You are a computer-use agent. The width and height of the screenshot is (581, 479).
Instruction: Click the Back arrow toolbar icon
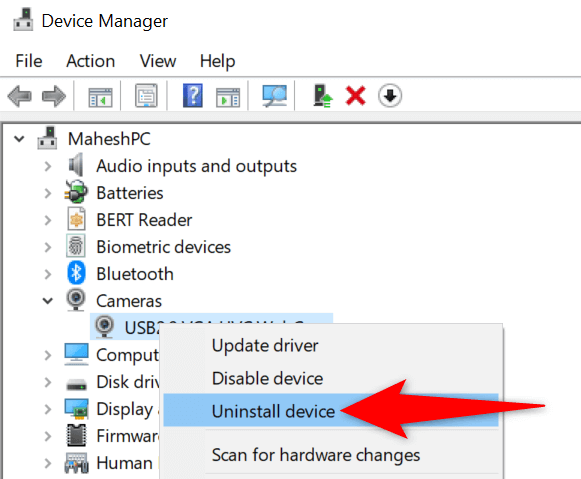[x=19, y=96]
